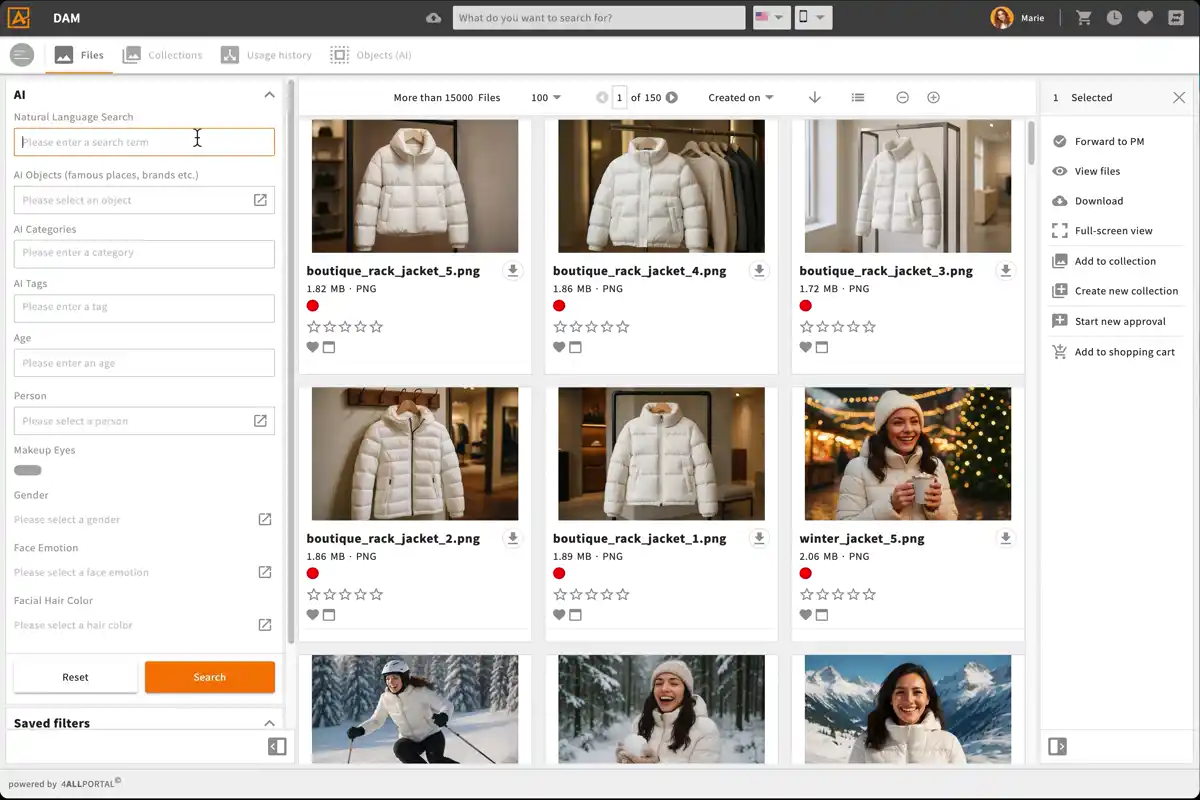Open the Created on sort dropdown
The width and height of the screenshot is (1200, 800).
pos(740,97)
